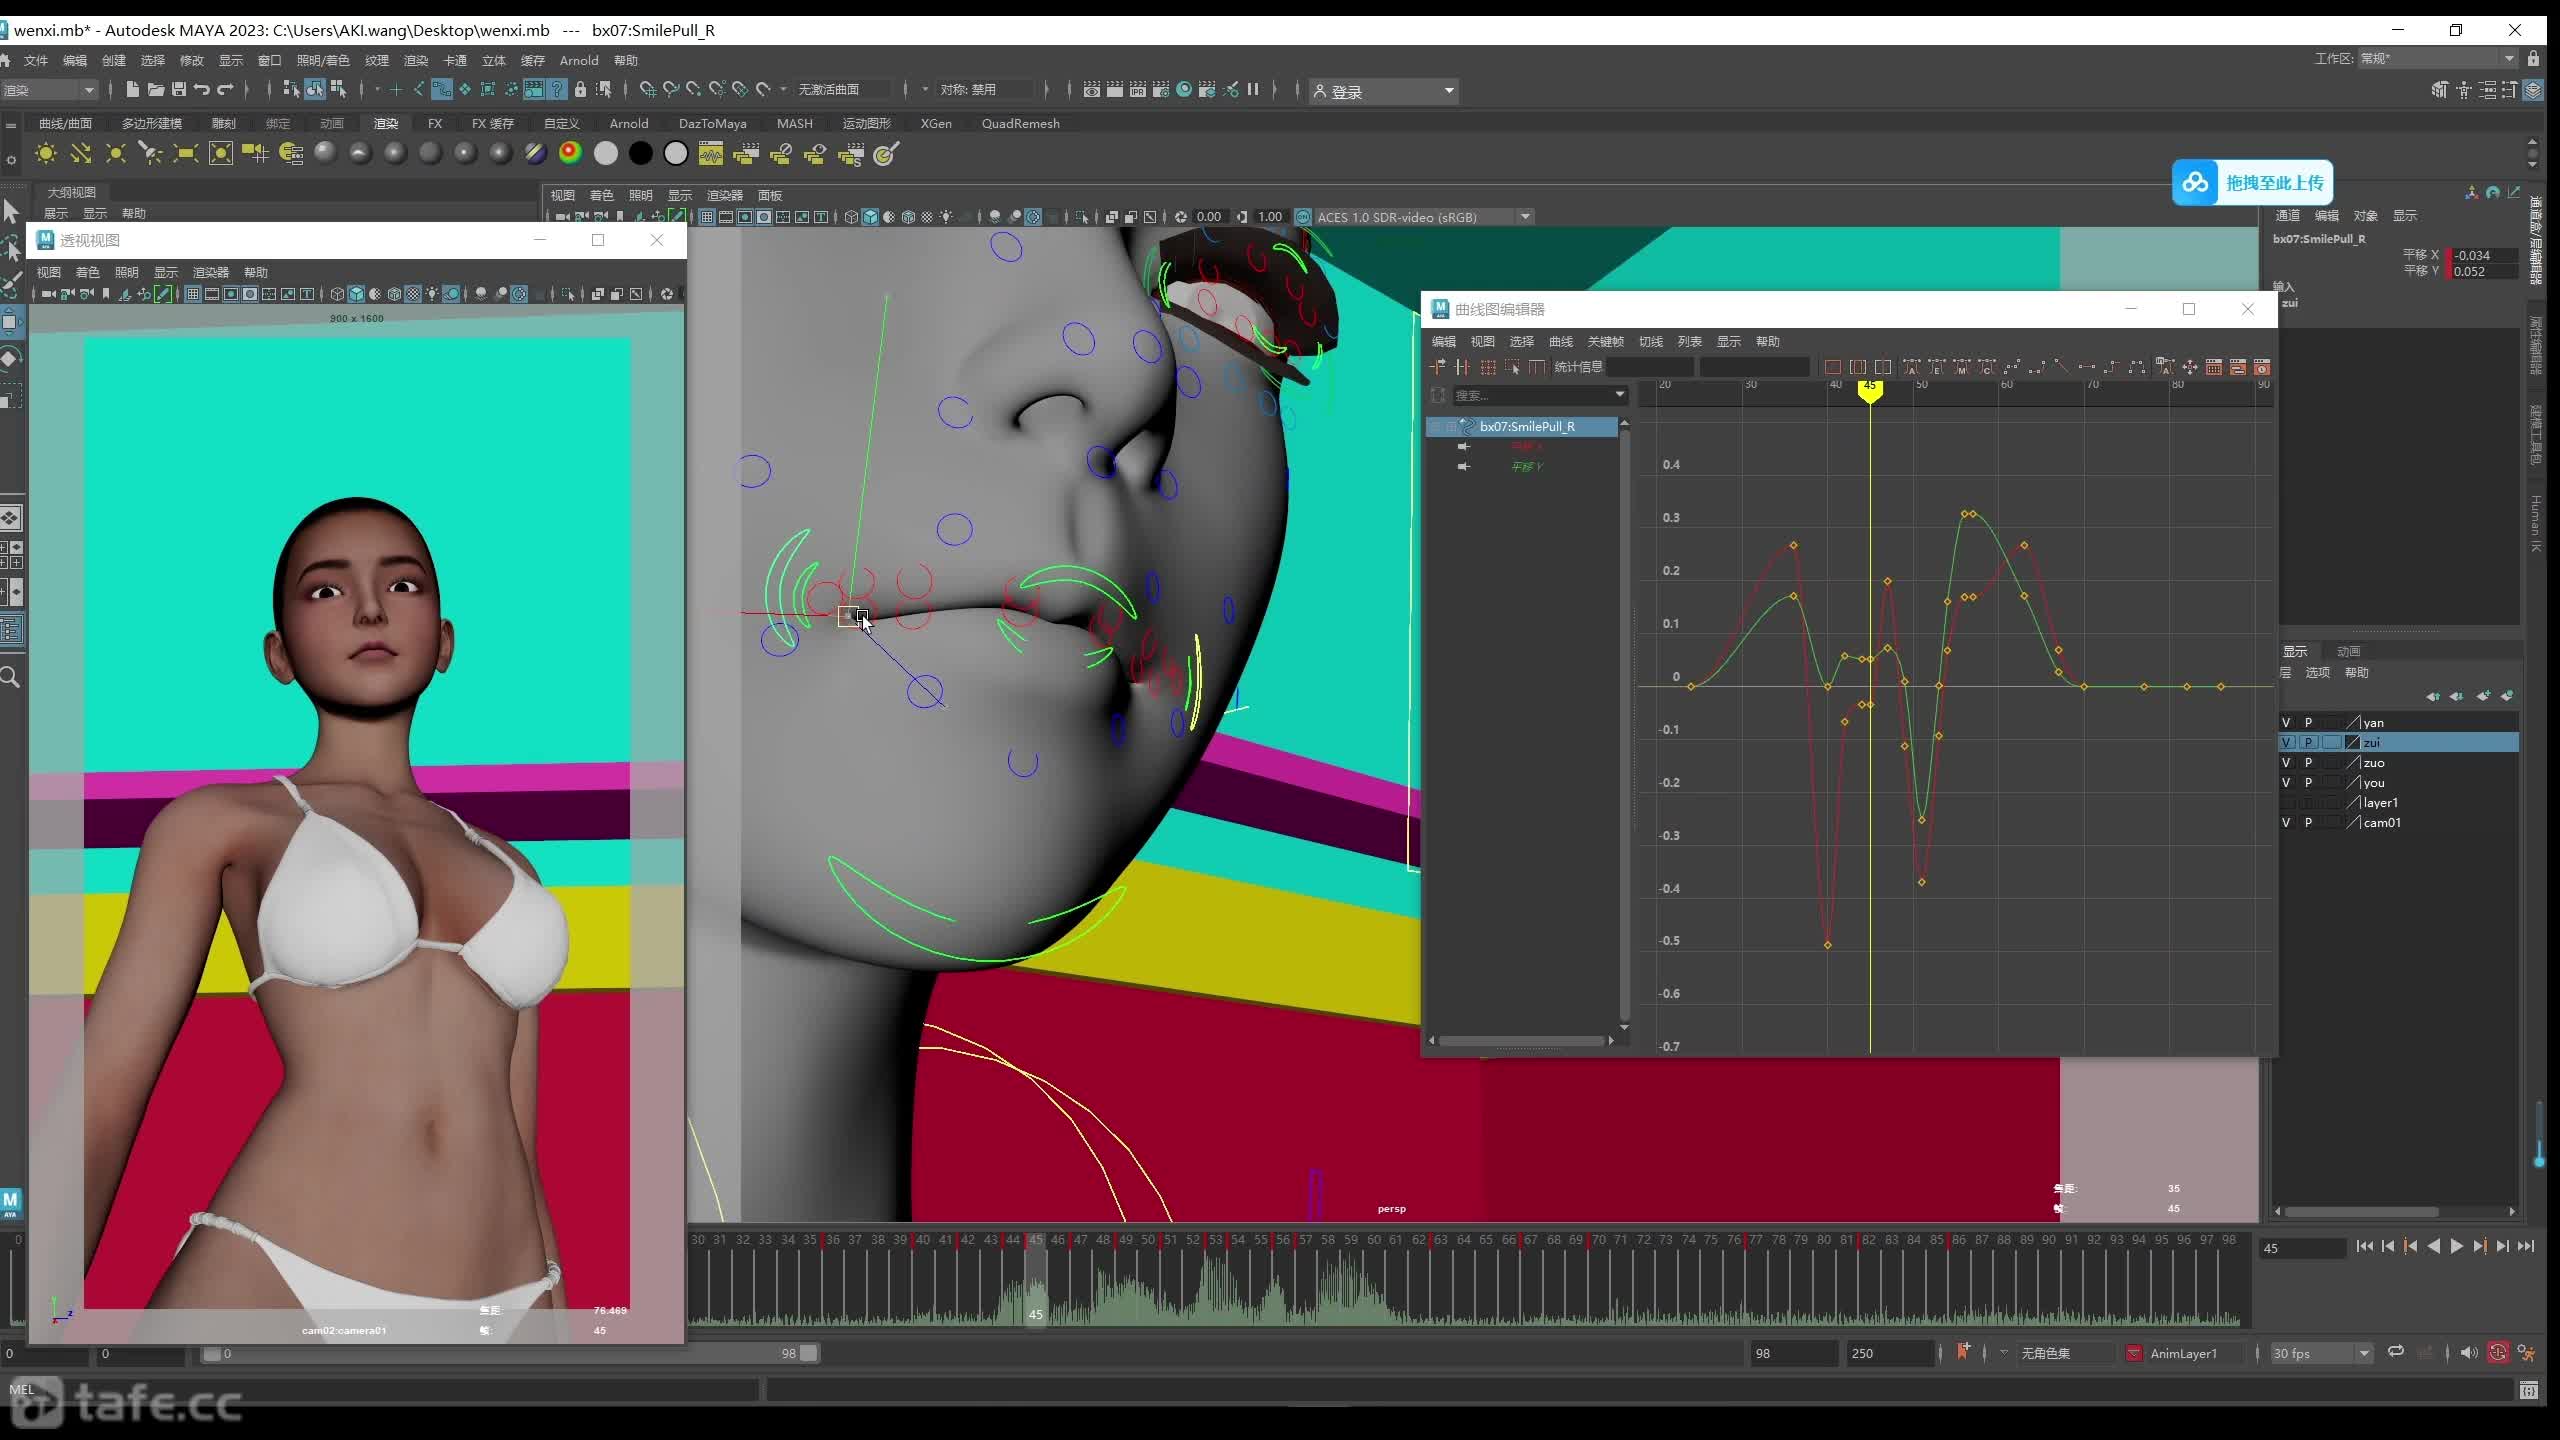
Task: Select the bx07:SmilePull_R node in Graph Editor
Action: [1522, 426]
